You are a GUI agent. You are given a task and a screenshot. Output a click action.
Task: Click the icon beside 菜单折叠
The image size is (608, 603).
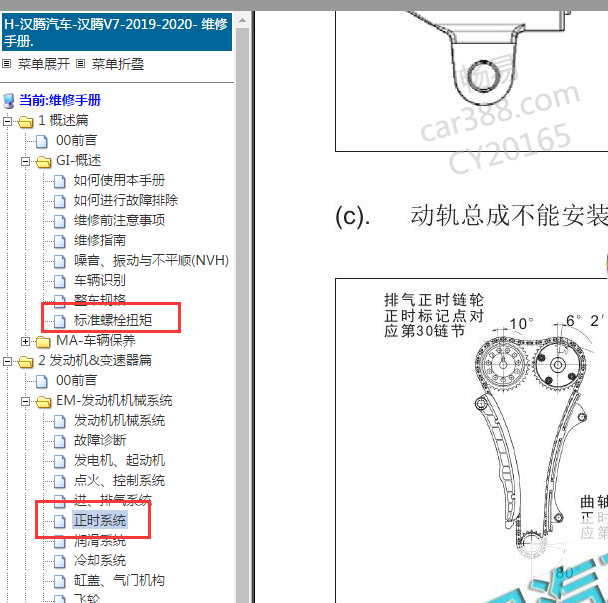point(80,64)
